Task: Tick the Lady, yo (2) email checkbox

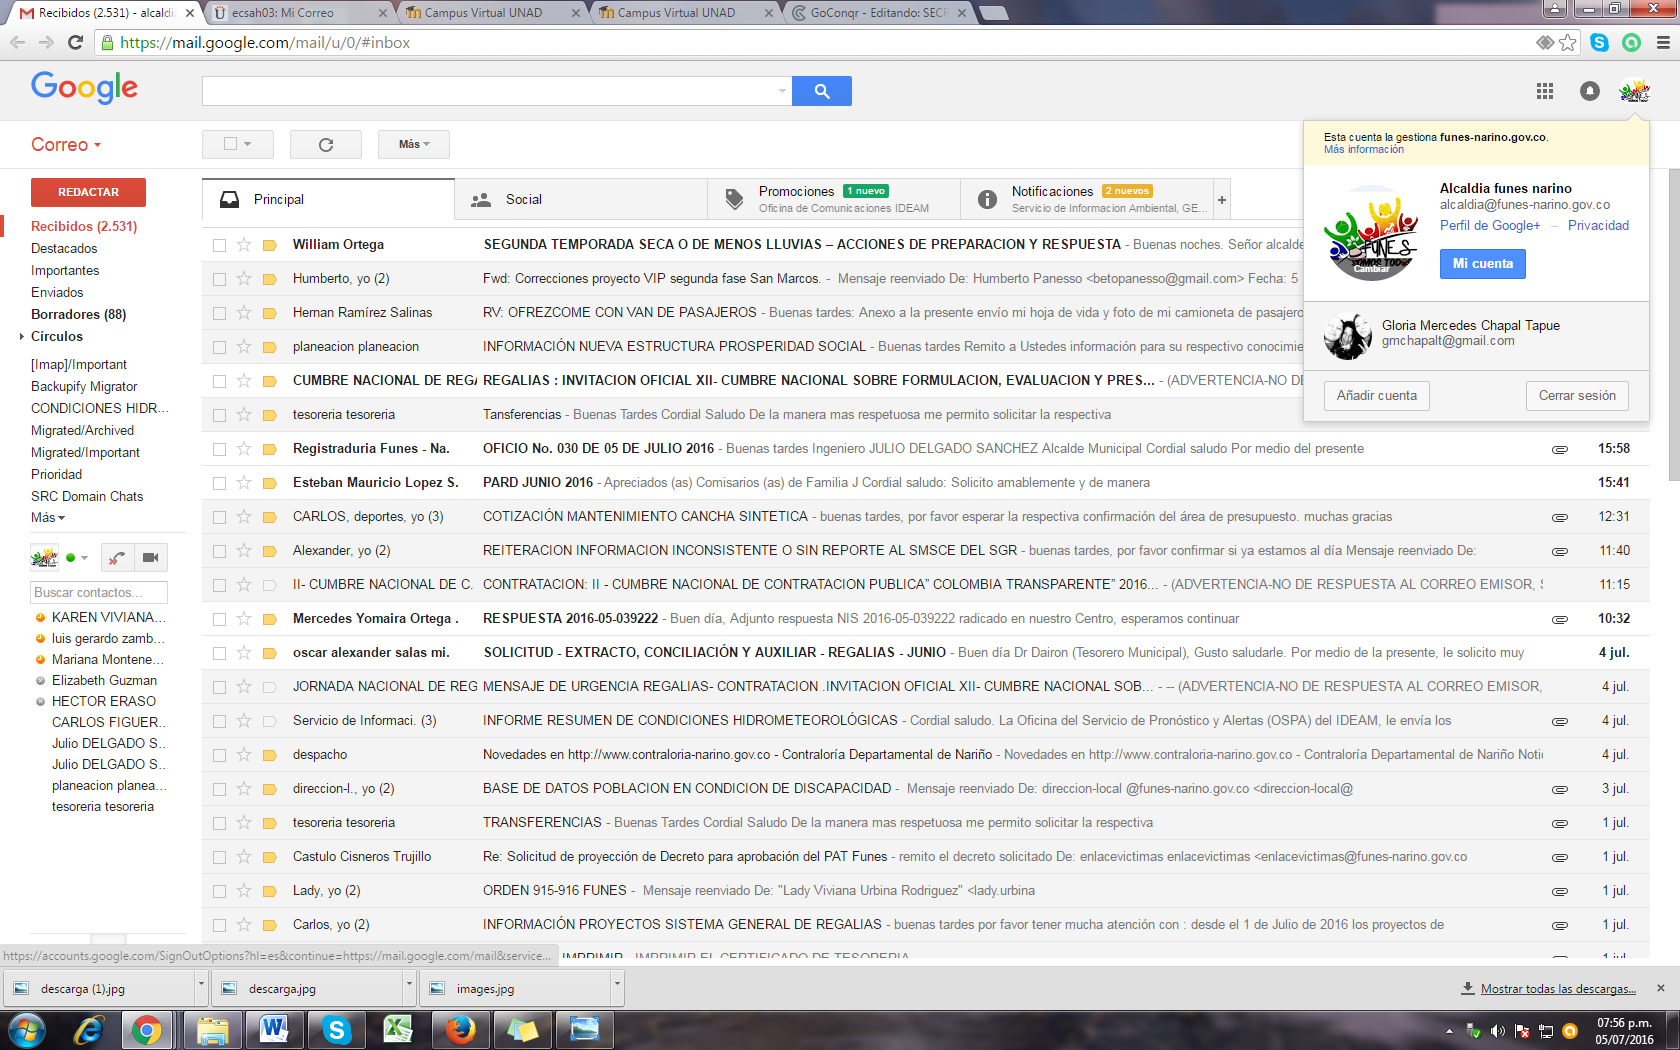Action: coord(219,891)
